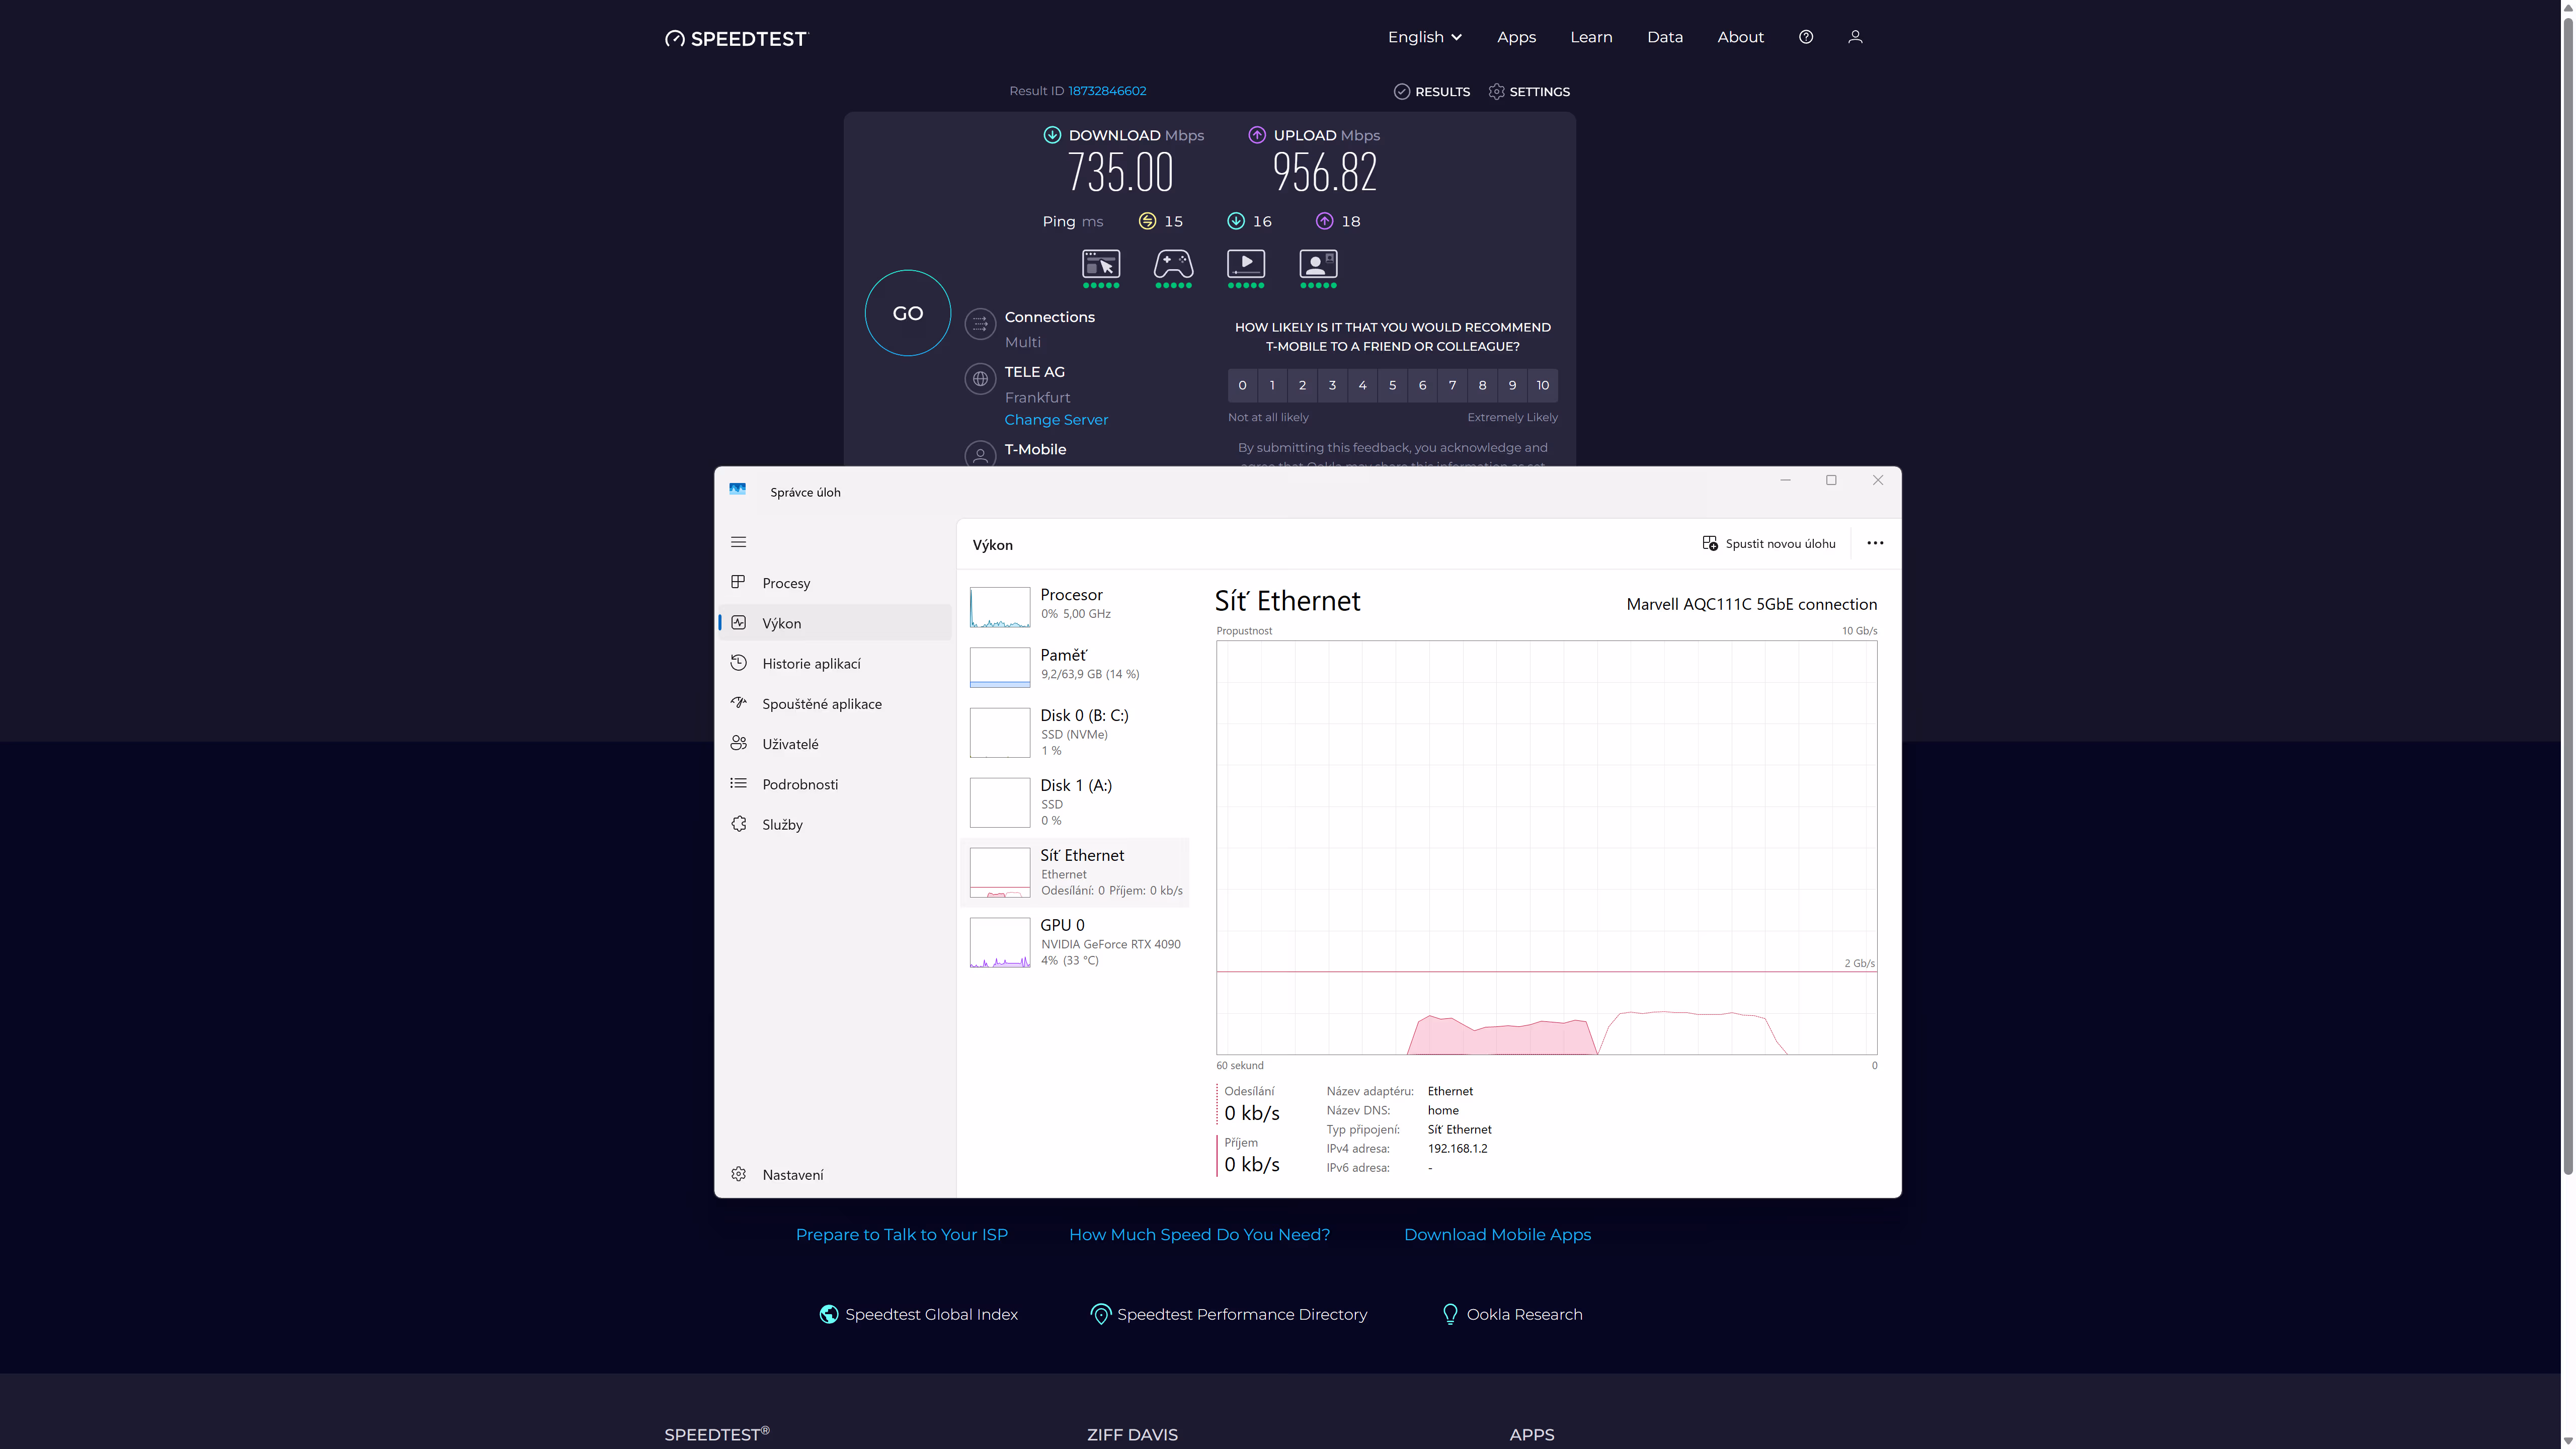Expand the English language dropdown
This screenshot has width=2576, height=1449.
point(1424,37)
